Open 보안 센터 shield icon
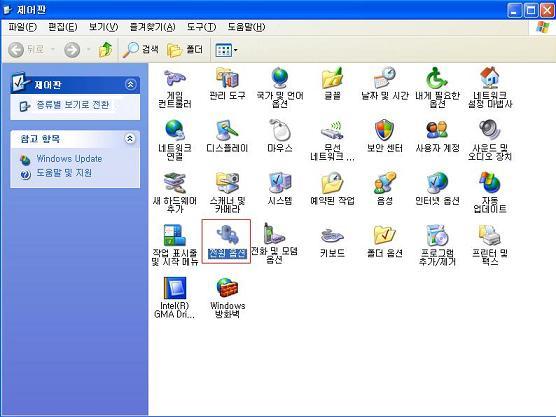The width and height of the screenshot is (556, 417). 385,130
